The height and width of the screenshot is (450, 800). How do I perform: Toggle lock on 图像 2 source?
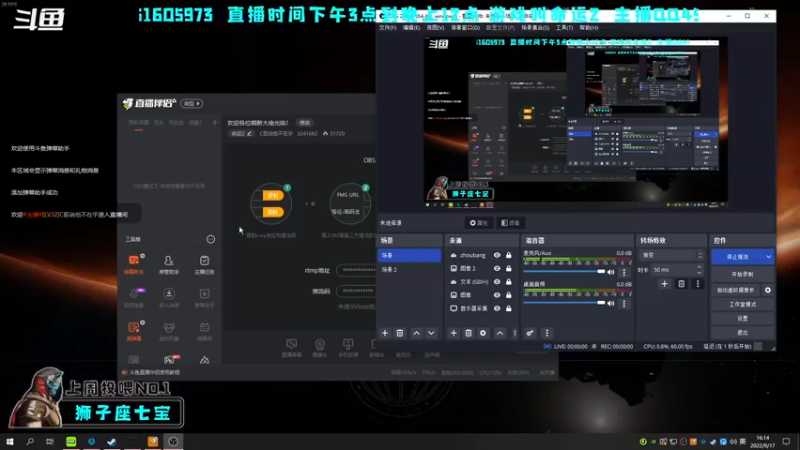509,268
